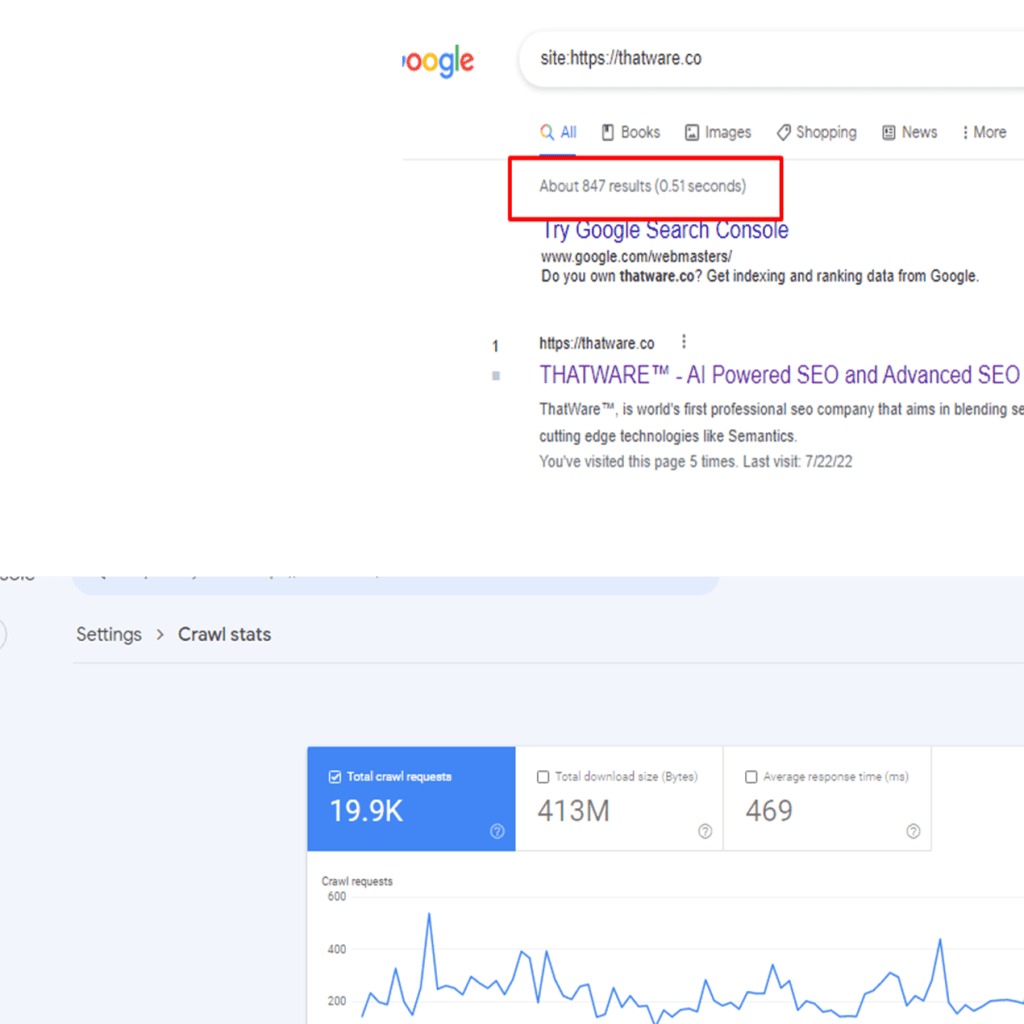The width and height of the screenshot is (1024, 1024).
Task: Click the 469 response time value
Action: coord(769,812)
